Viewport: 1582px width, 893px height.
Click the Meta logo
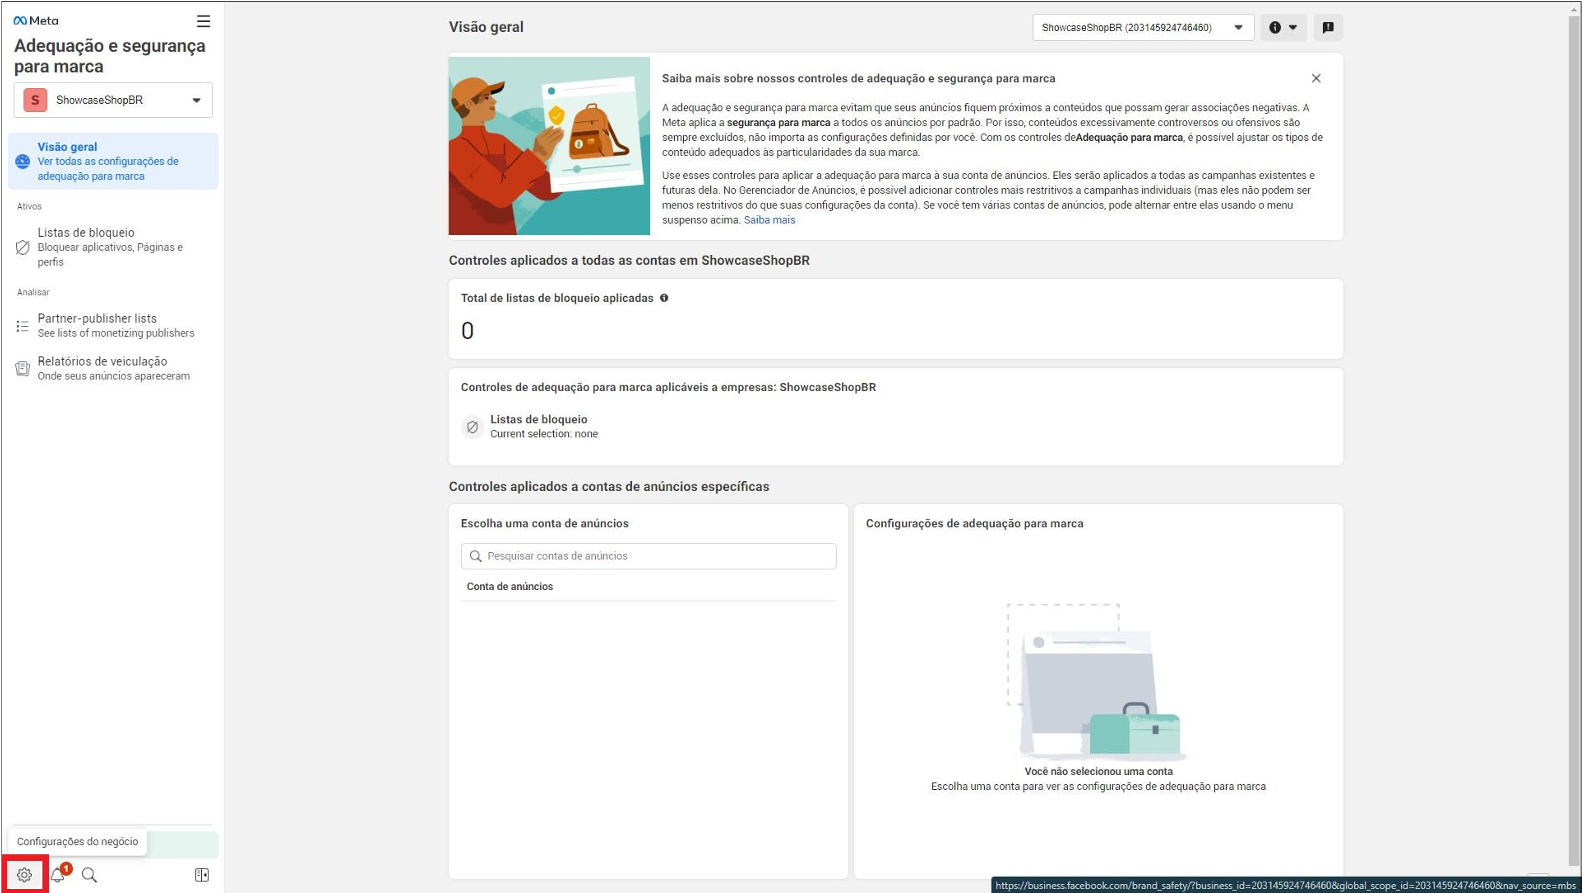(36, 21)
